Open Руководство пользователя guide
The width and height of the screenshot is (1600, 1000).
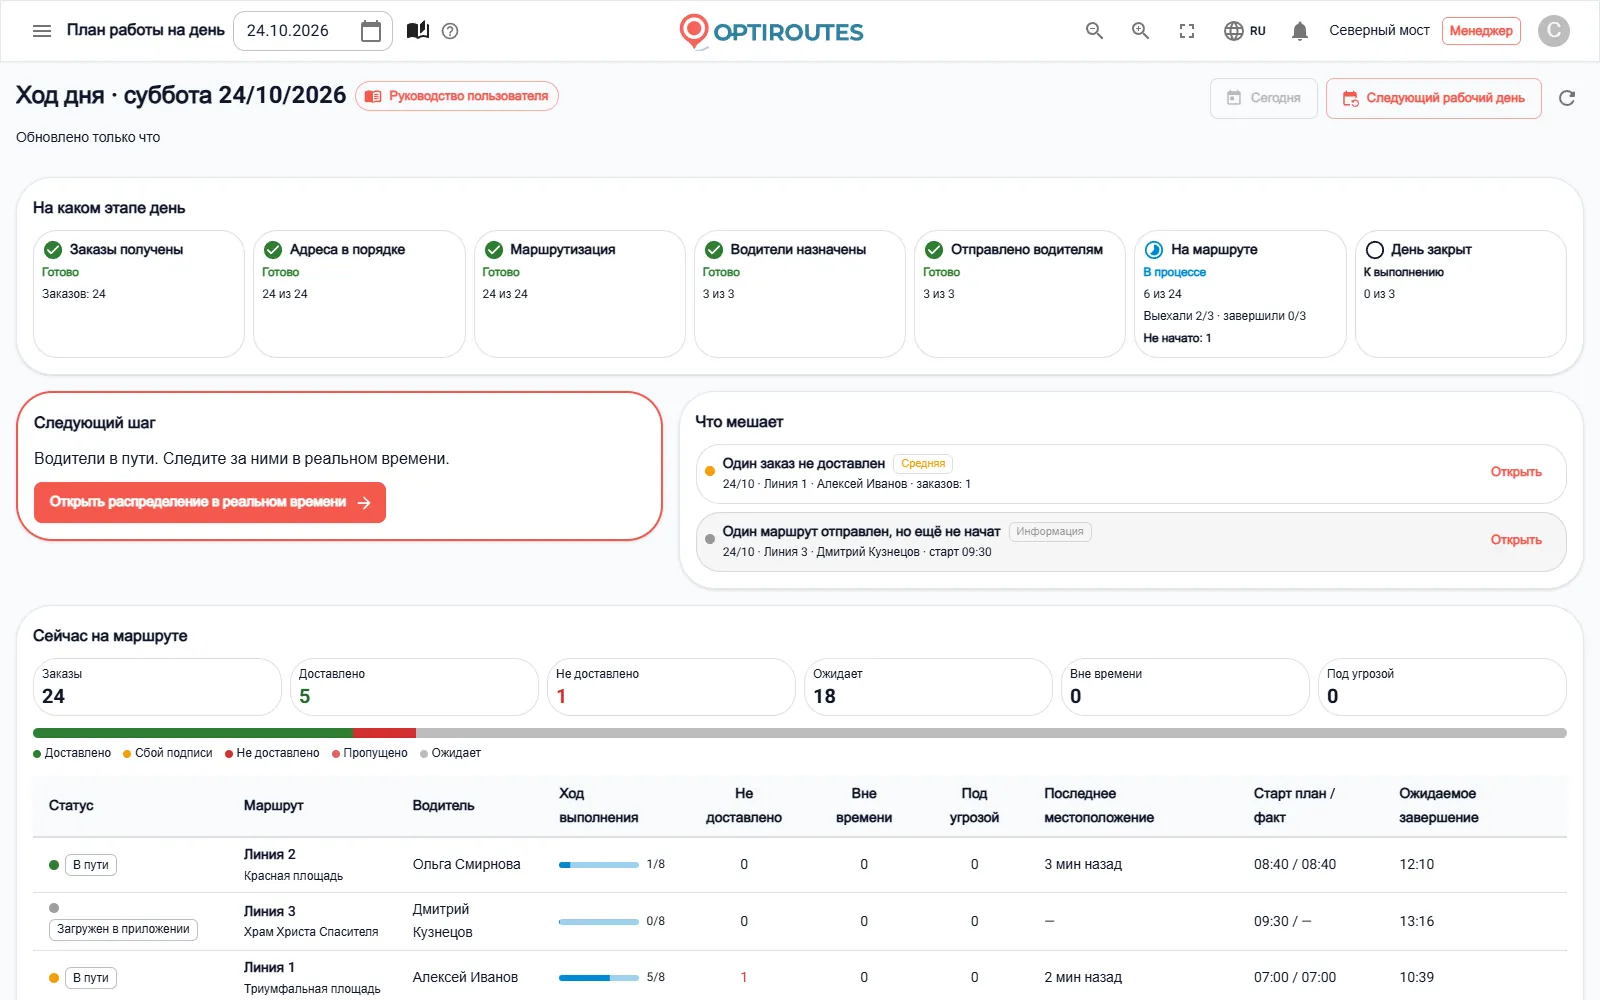457,96
